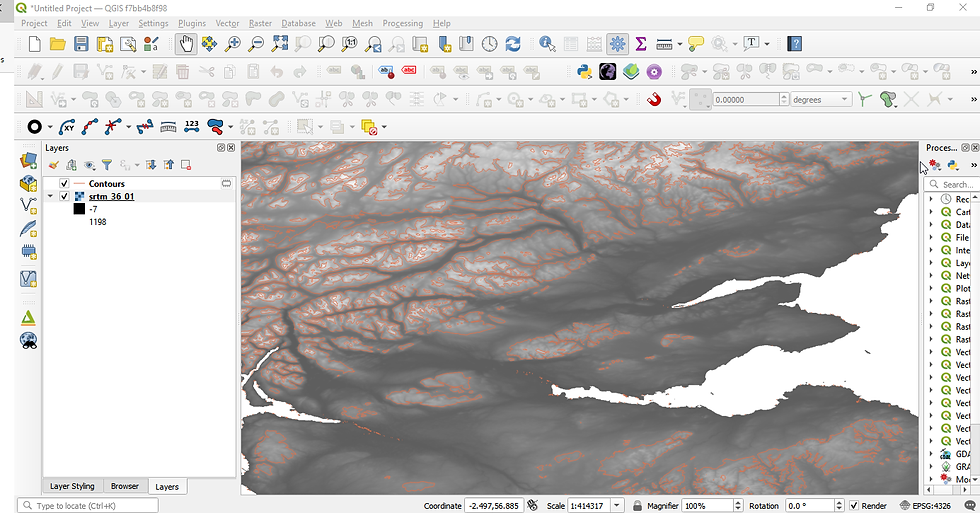Uncheck the Contours layer visibility checkbox
The image size is (980, 513).
(65, 184)
